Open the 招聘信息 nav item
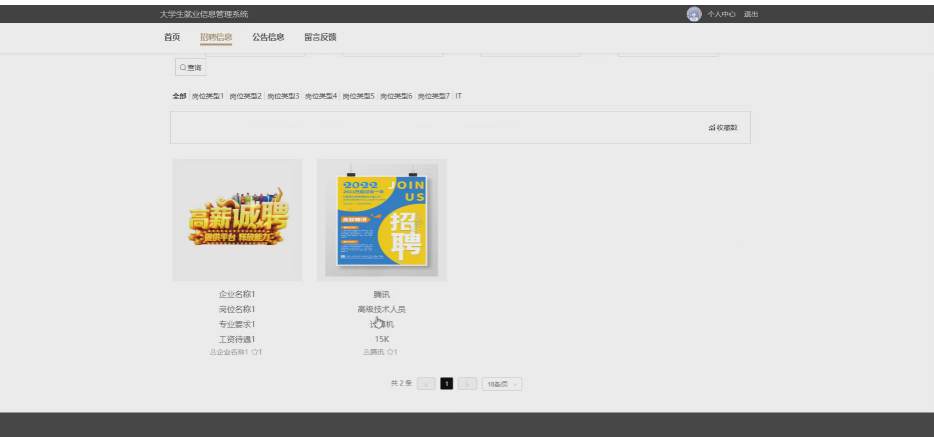934x437 pixels. coord(216,37)
